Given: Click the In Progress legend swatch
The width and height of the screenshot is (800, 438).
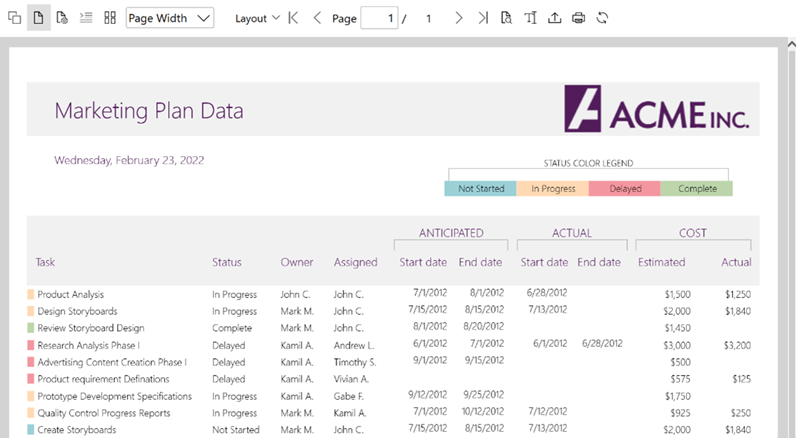Looking at the screenshot, I should (553, 188).
